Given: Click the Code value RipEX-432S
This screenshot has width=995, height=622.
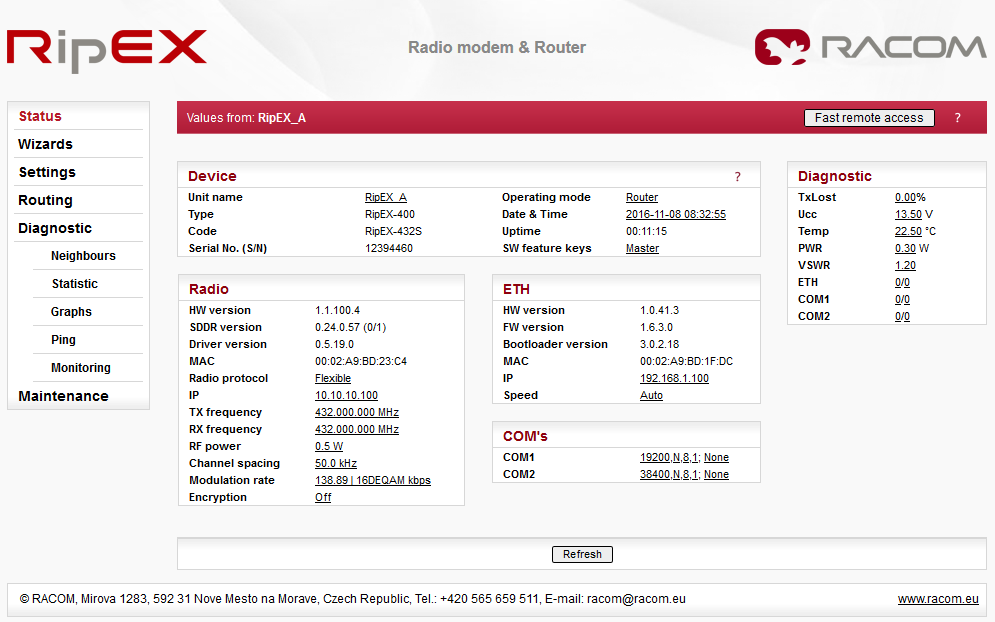Looking at the screenshot, I should pyautogui.click(x=393, y=232).
